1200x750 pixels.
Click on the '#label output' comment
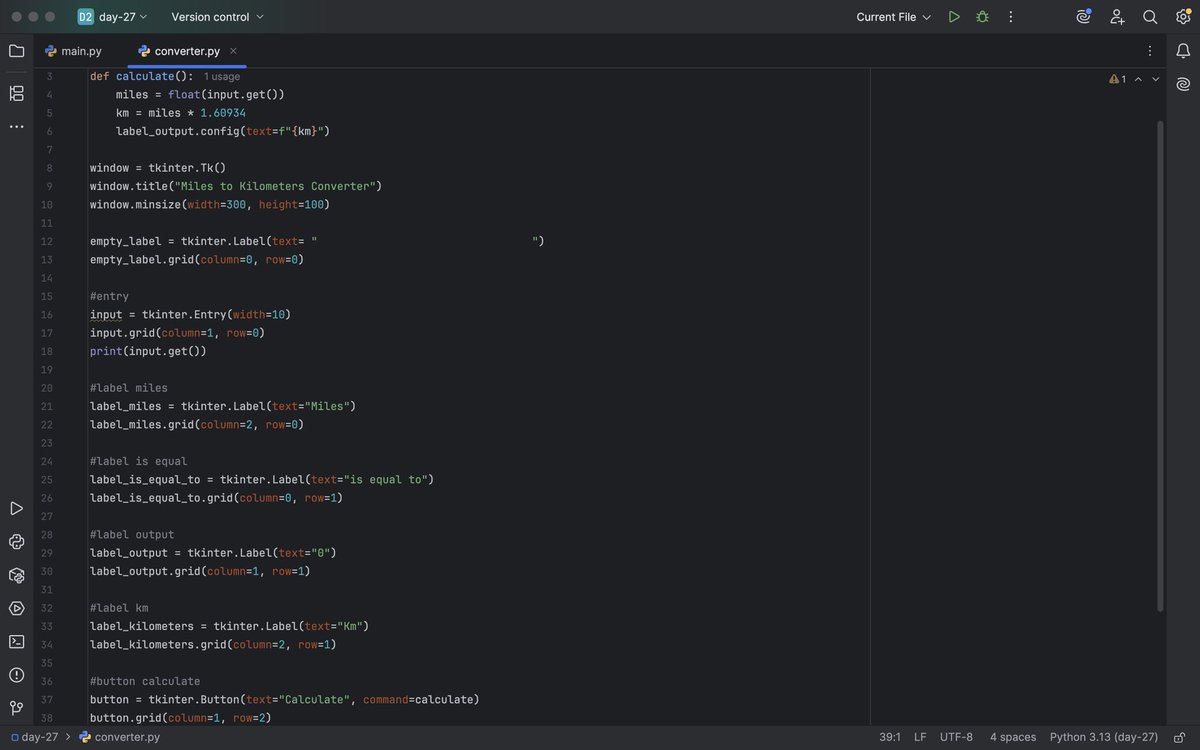(x=132, y=534)
